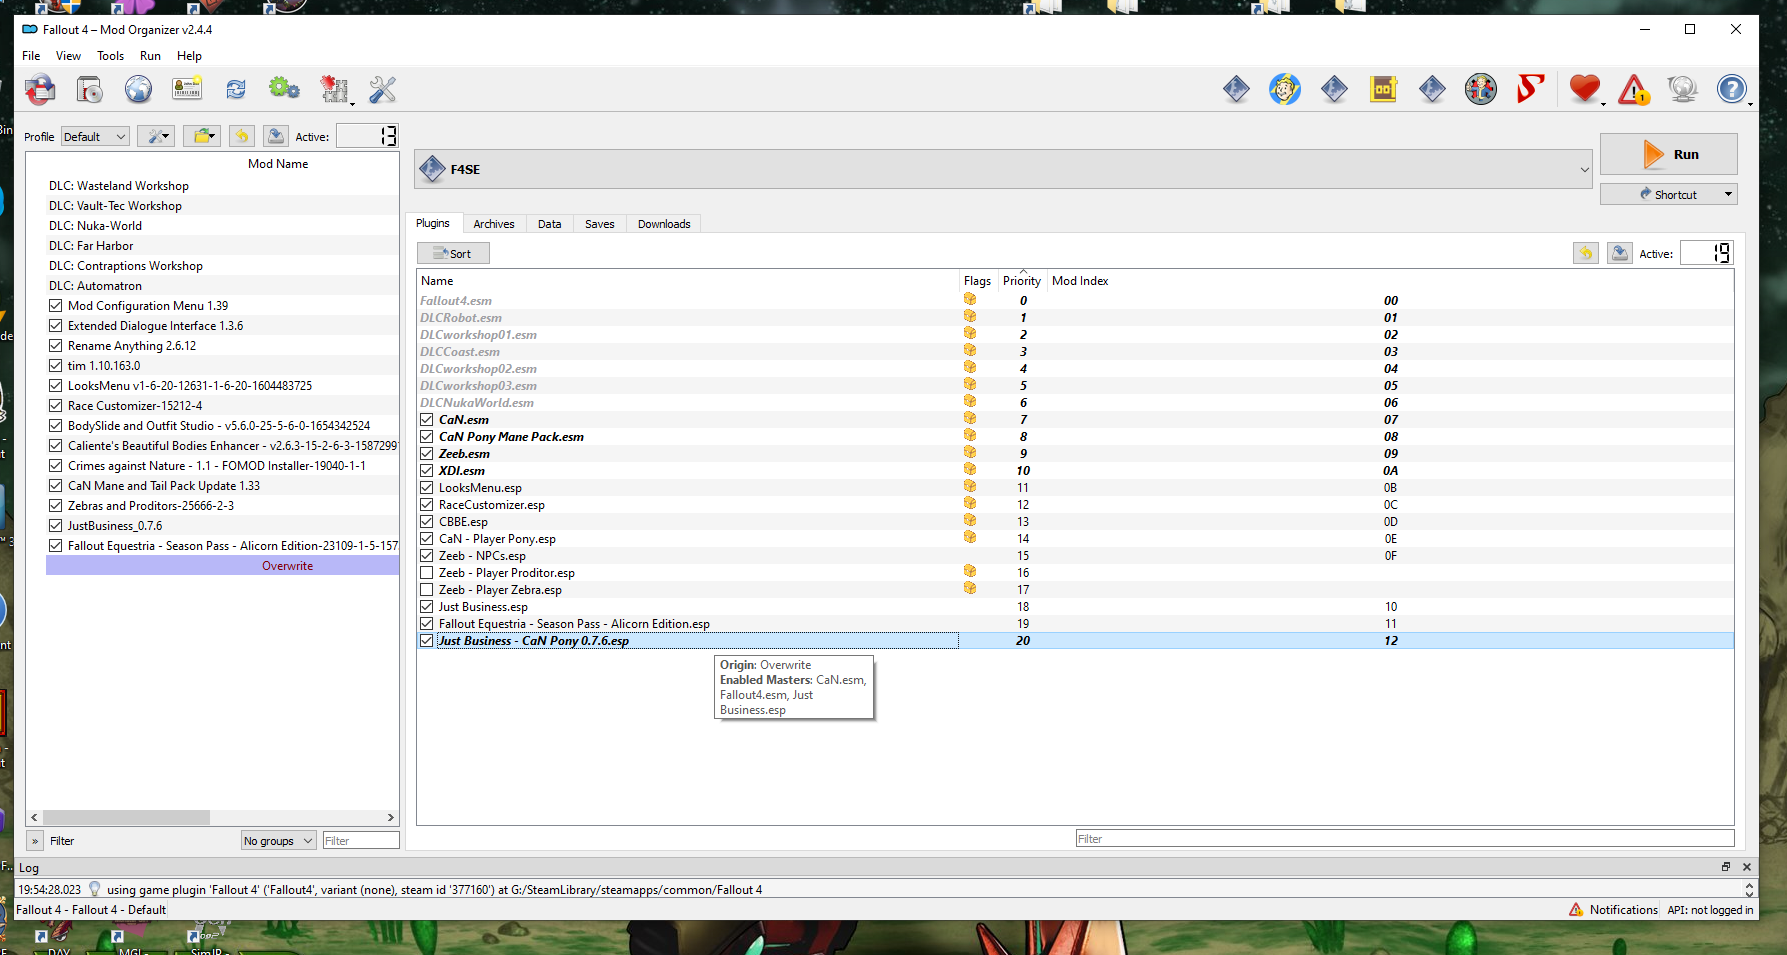1787x955 pixels.
Task: Click the install mod from archive icon
Action: click(x=89, y=90)
